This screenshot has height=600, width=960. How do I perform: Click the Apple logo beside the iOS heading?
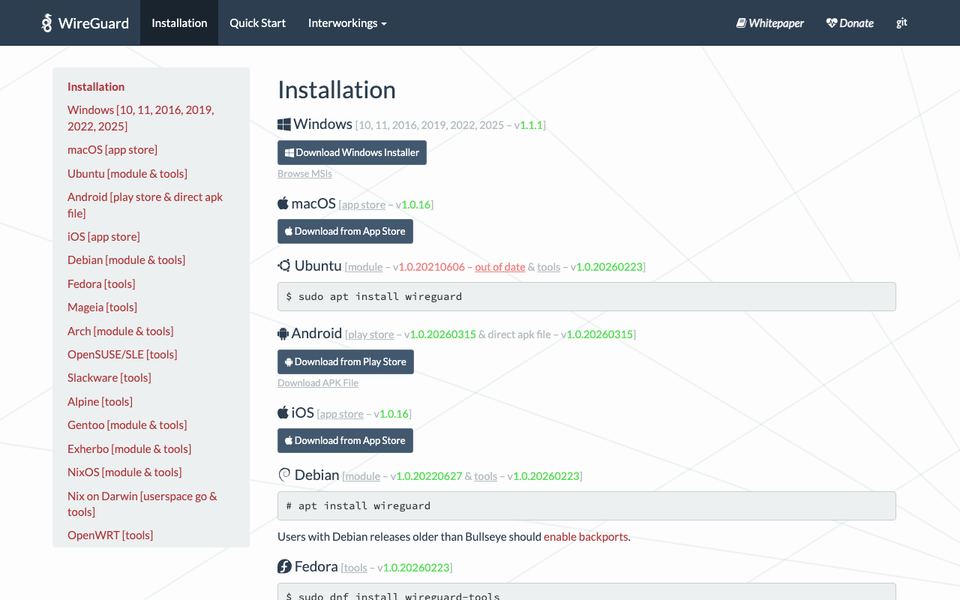[282, 412]
